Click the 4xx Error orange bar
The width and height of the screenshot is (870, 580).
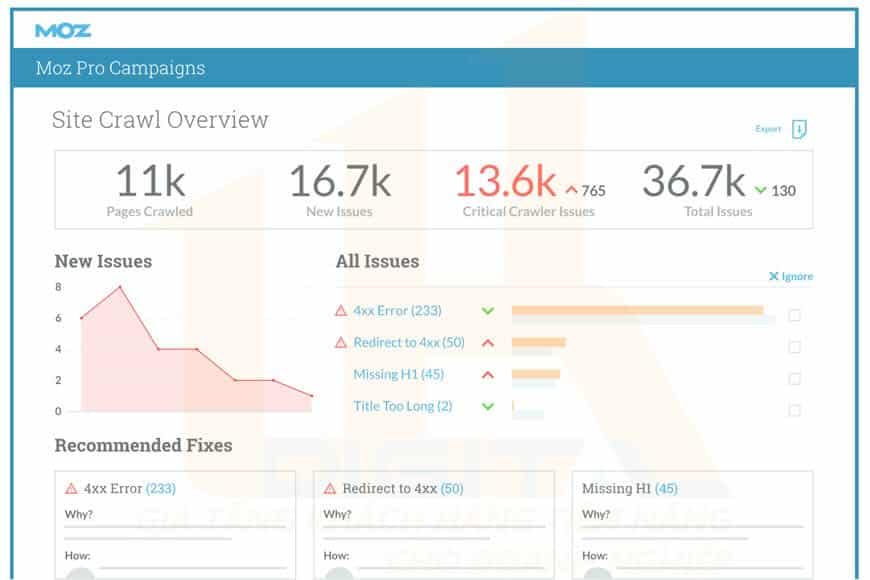638,310
